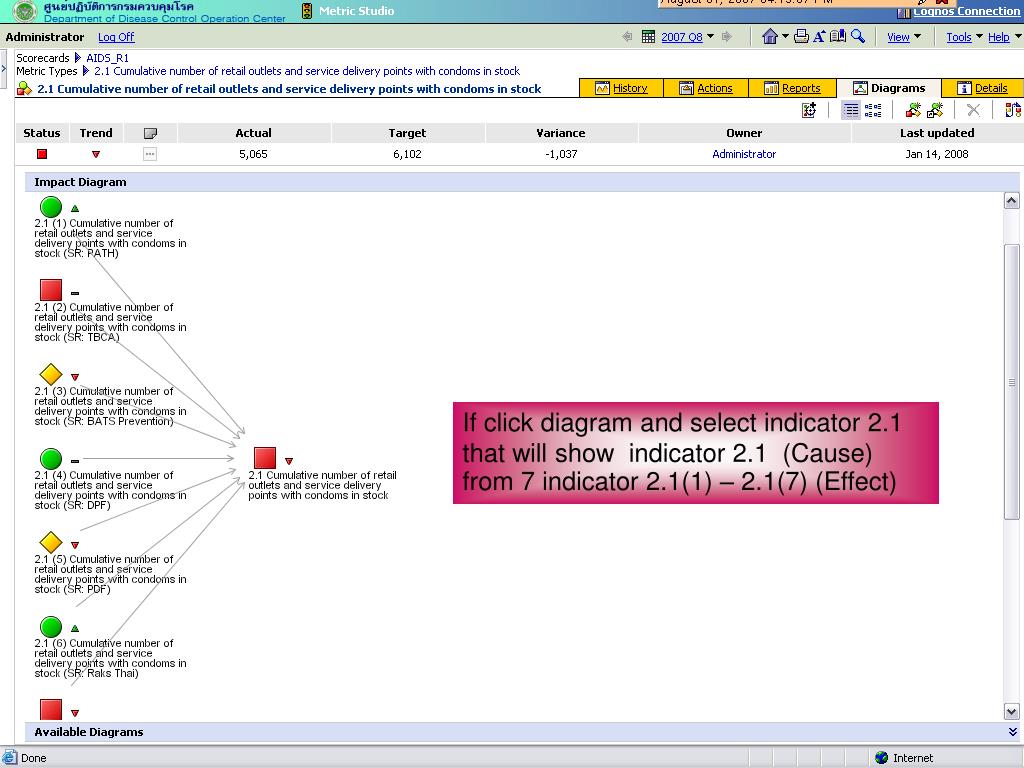
Task: Click the Metric Studio traffic light icon
Action: (306, 10)
